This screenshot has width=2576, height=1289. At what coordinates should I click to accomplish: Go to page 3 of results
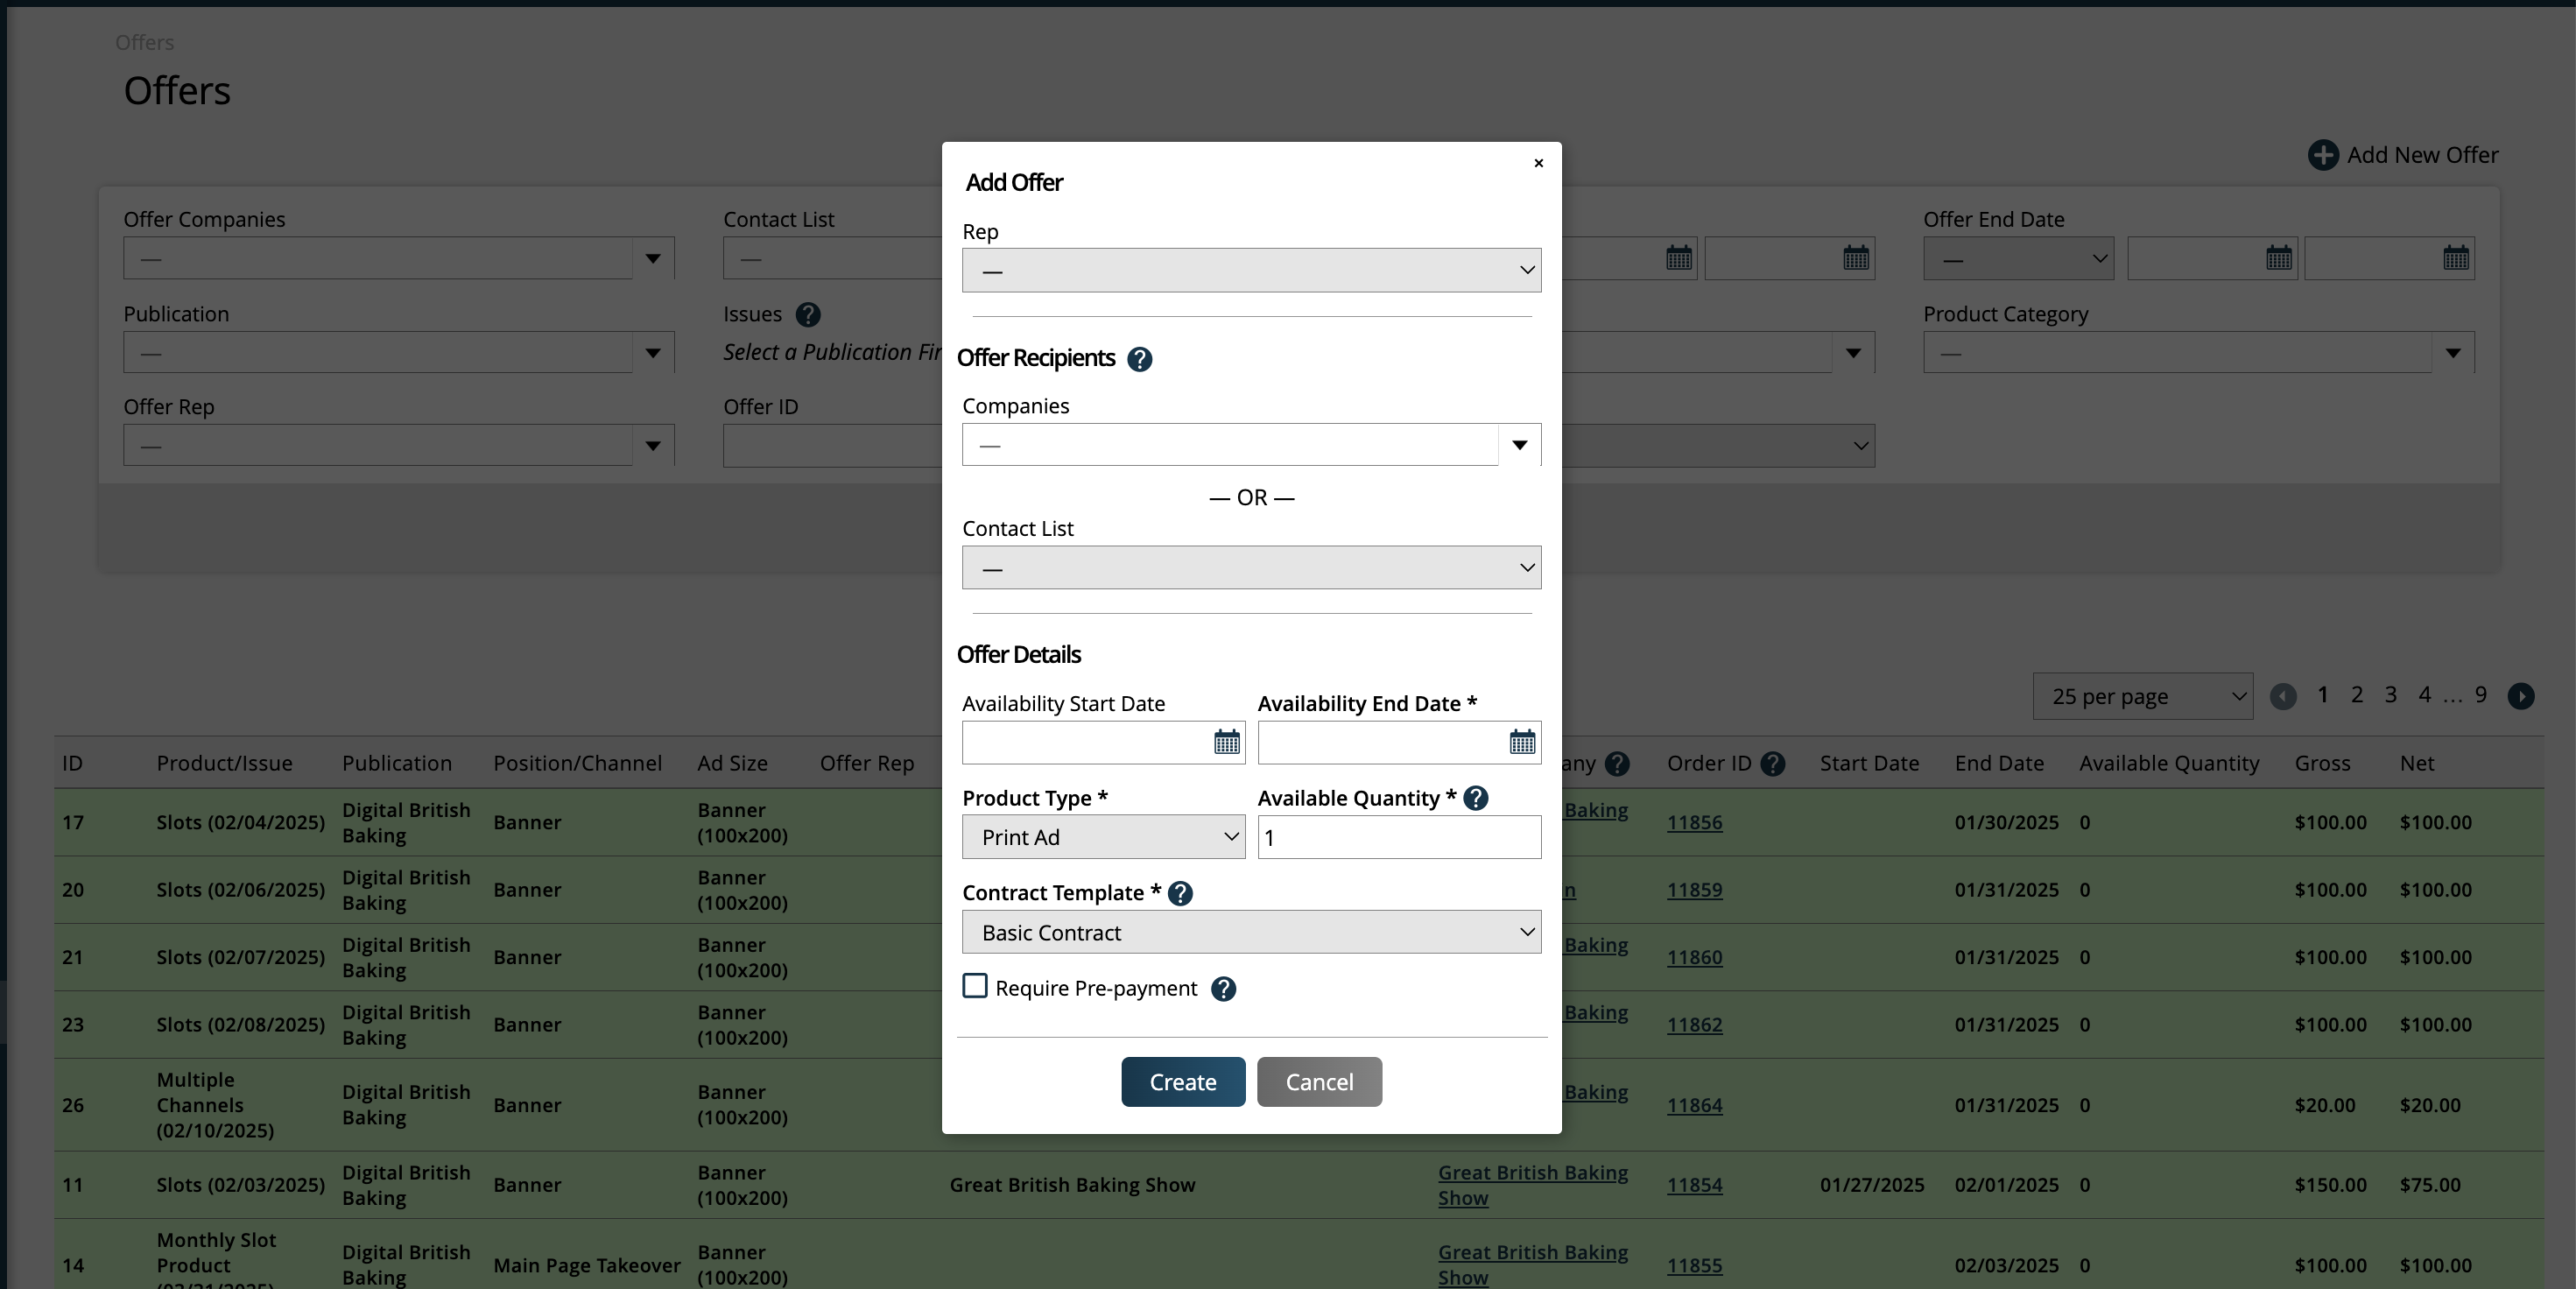[x=2390, y=695]
